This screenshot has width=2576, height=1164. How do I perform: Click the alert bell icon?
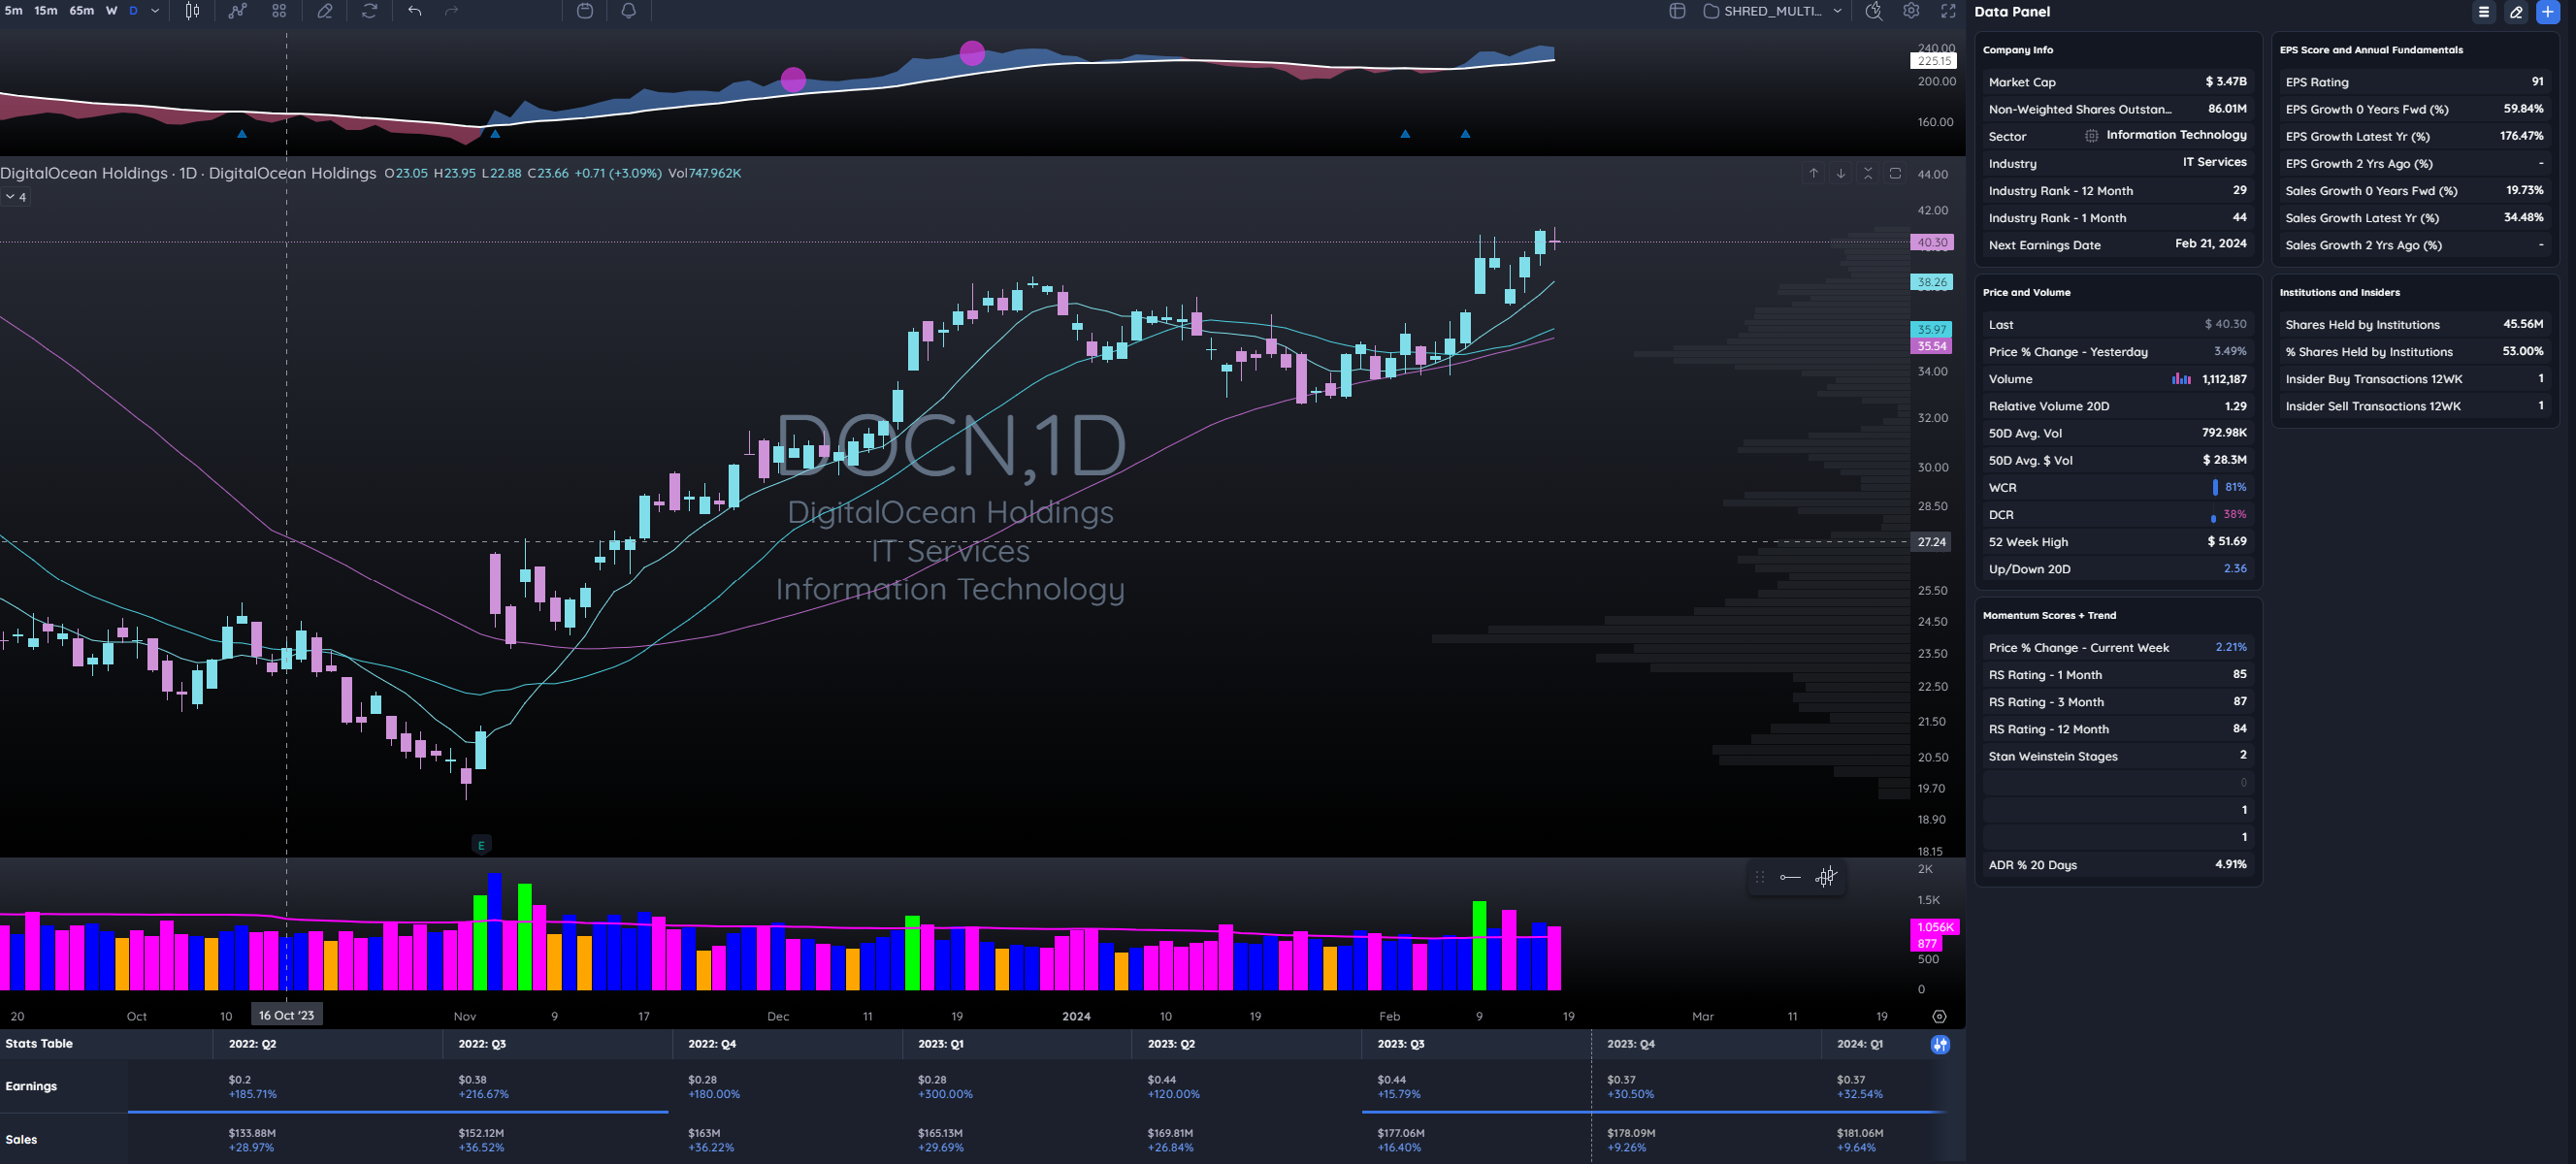click(x=628, y=11)
